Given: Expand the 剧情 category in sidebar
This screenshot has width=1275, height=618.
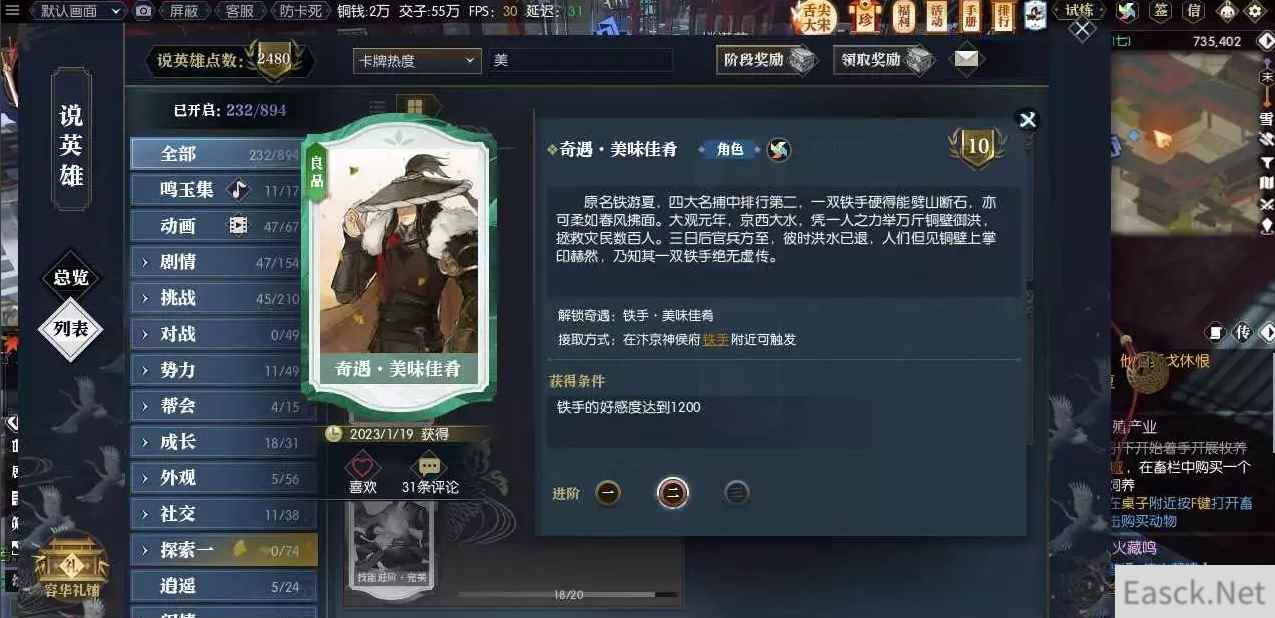Looking at the screenshot, I should 224,262.
